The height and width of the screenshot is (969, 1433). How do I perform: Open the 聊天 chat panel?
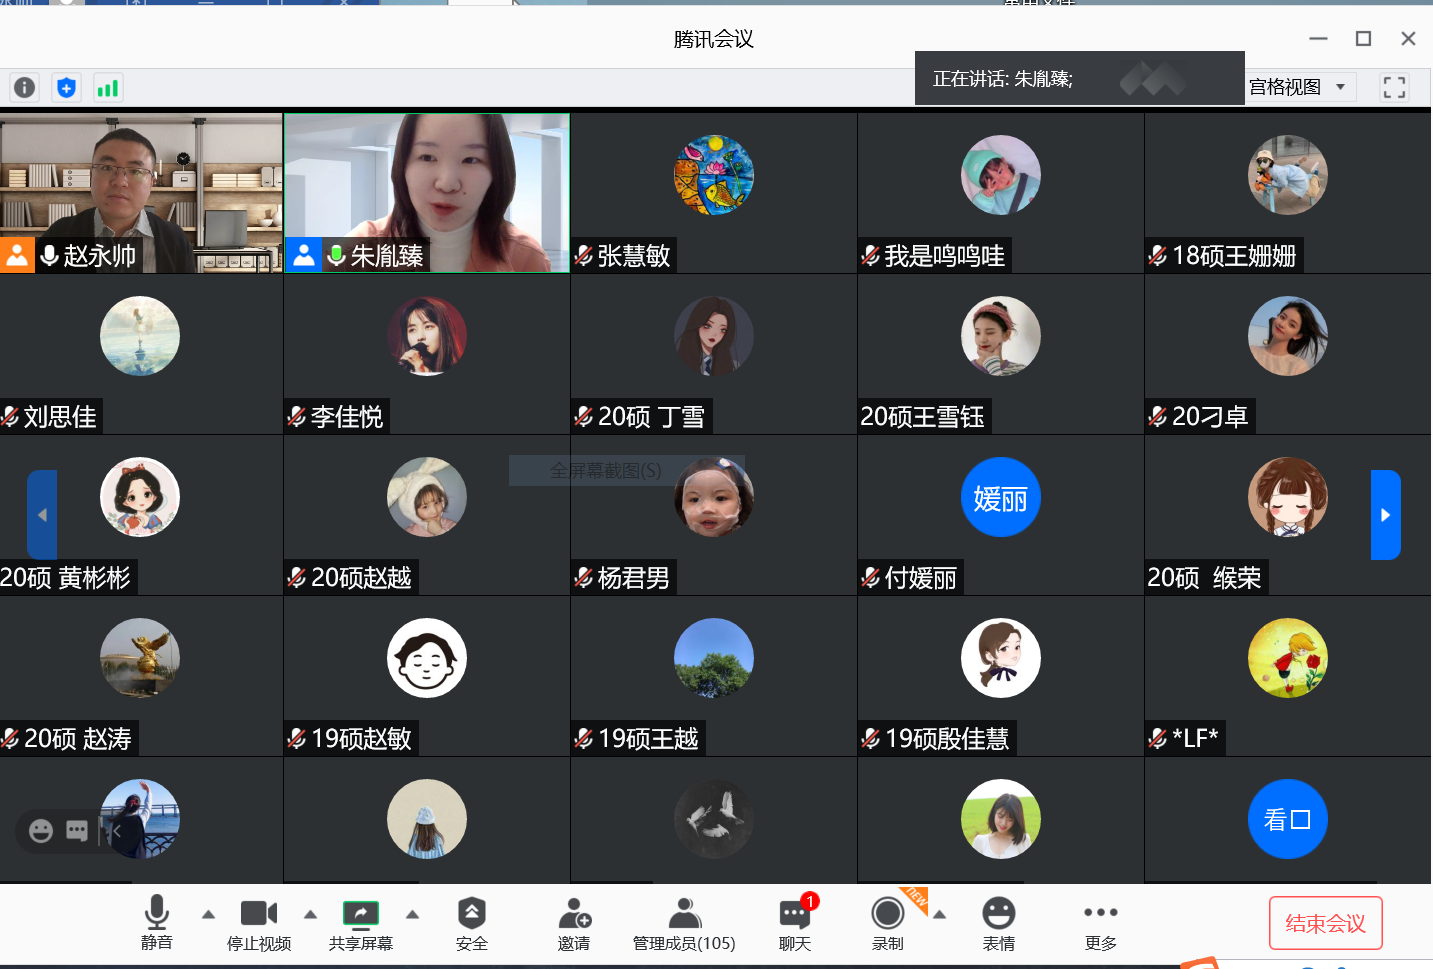click(795, 923)
